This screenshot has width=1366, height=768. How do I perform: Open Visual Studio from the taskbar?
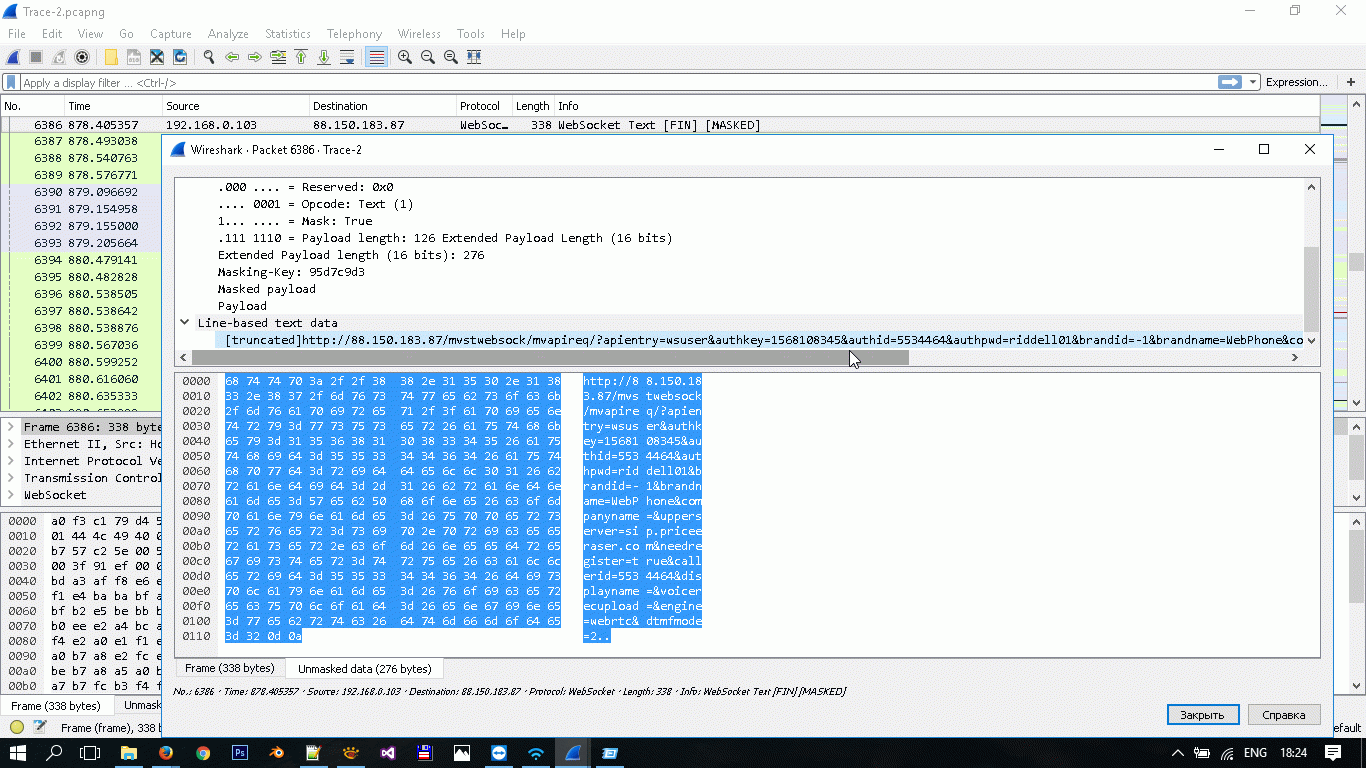click(387, 753)
